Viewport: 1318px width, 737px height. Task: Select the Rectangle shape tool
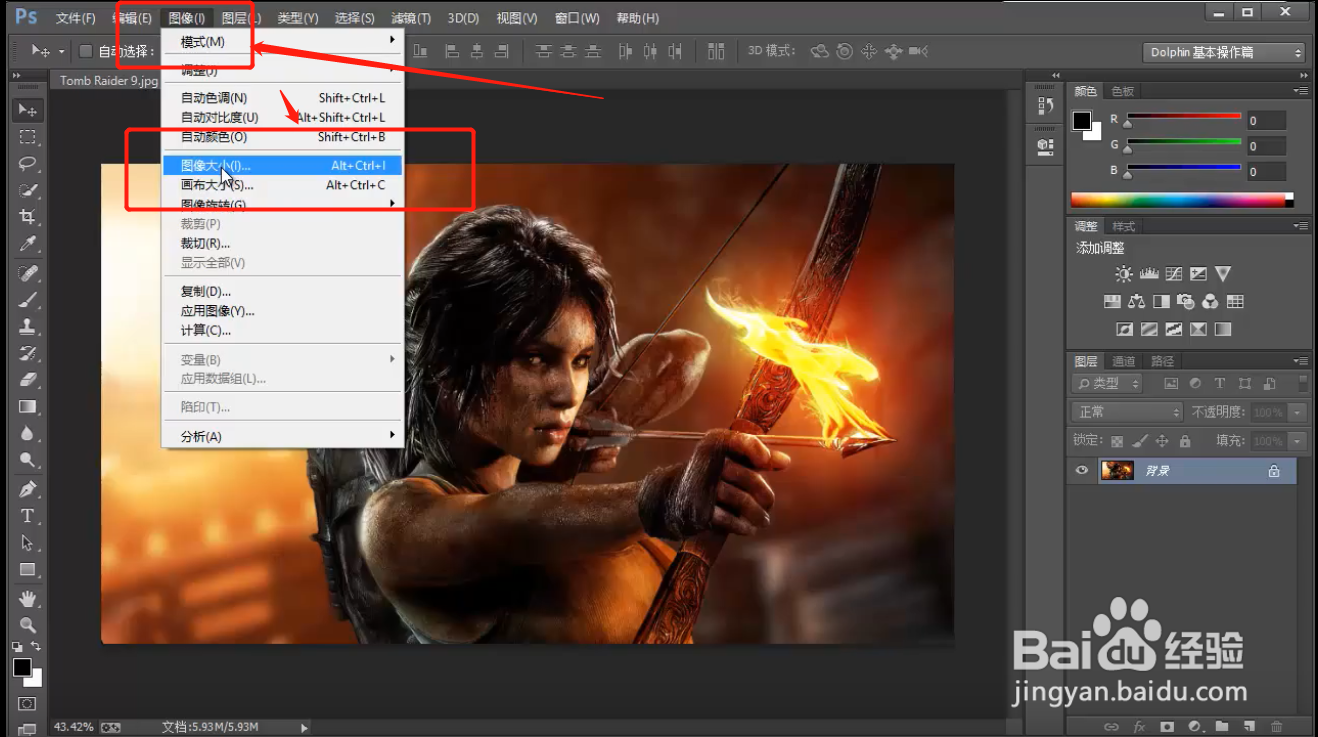click(28, 570)
